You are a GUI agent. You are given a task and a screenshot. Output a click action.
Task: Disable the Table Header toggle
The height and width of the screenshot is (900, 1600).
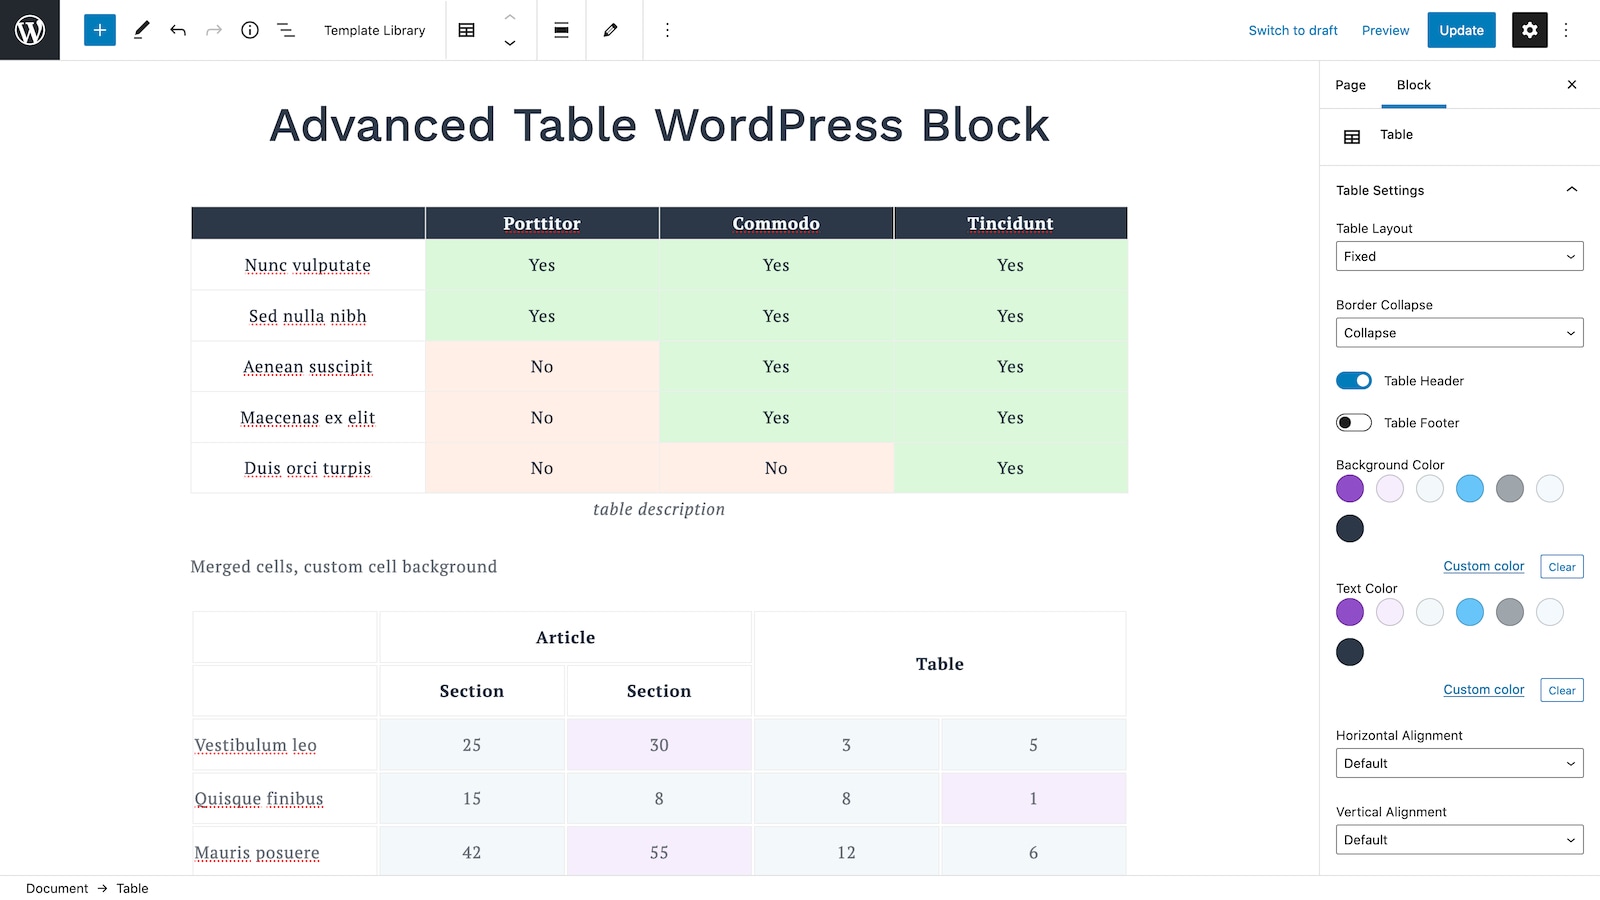click(x=1354, y=381)
